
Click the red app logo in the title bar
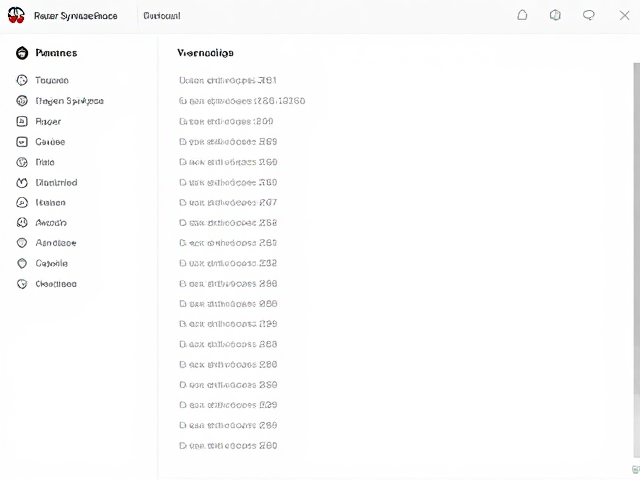[x=16, y=15]
